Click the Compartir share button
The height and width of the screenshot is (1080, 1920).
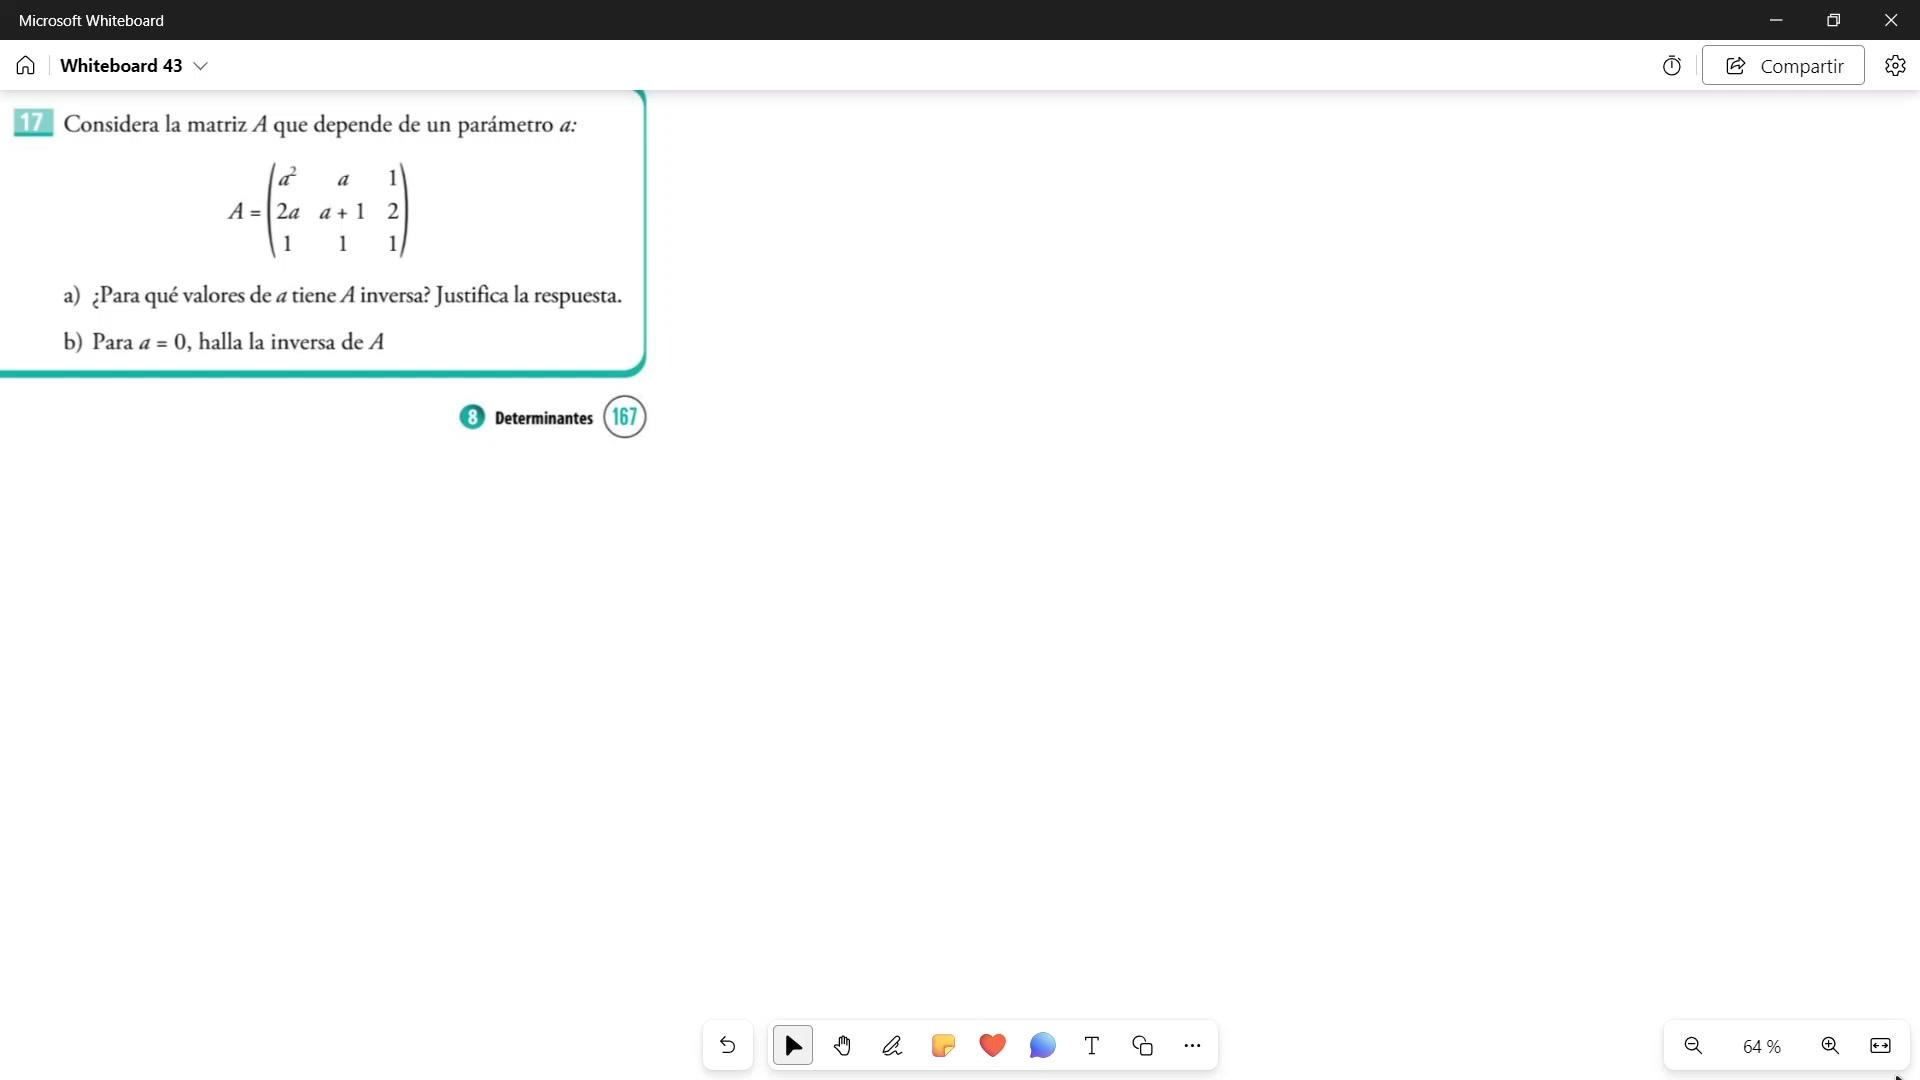(x=1783, y=66)
